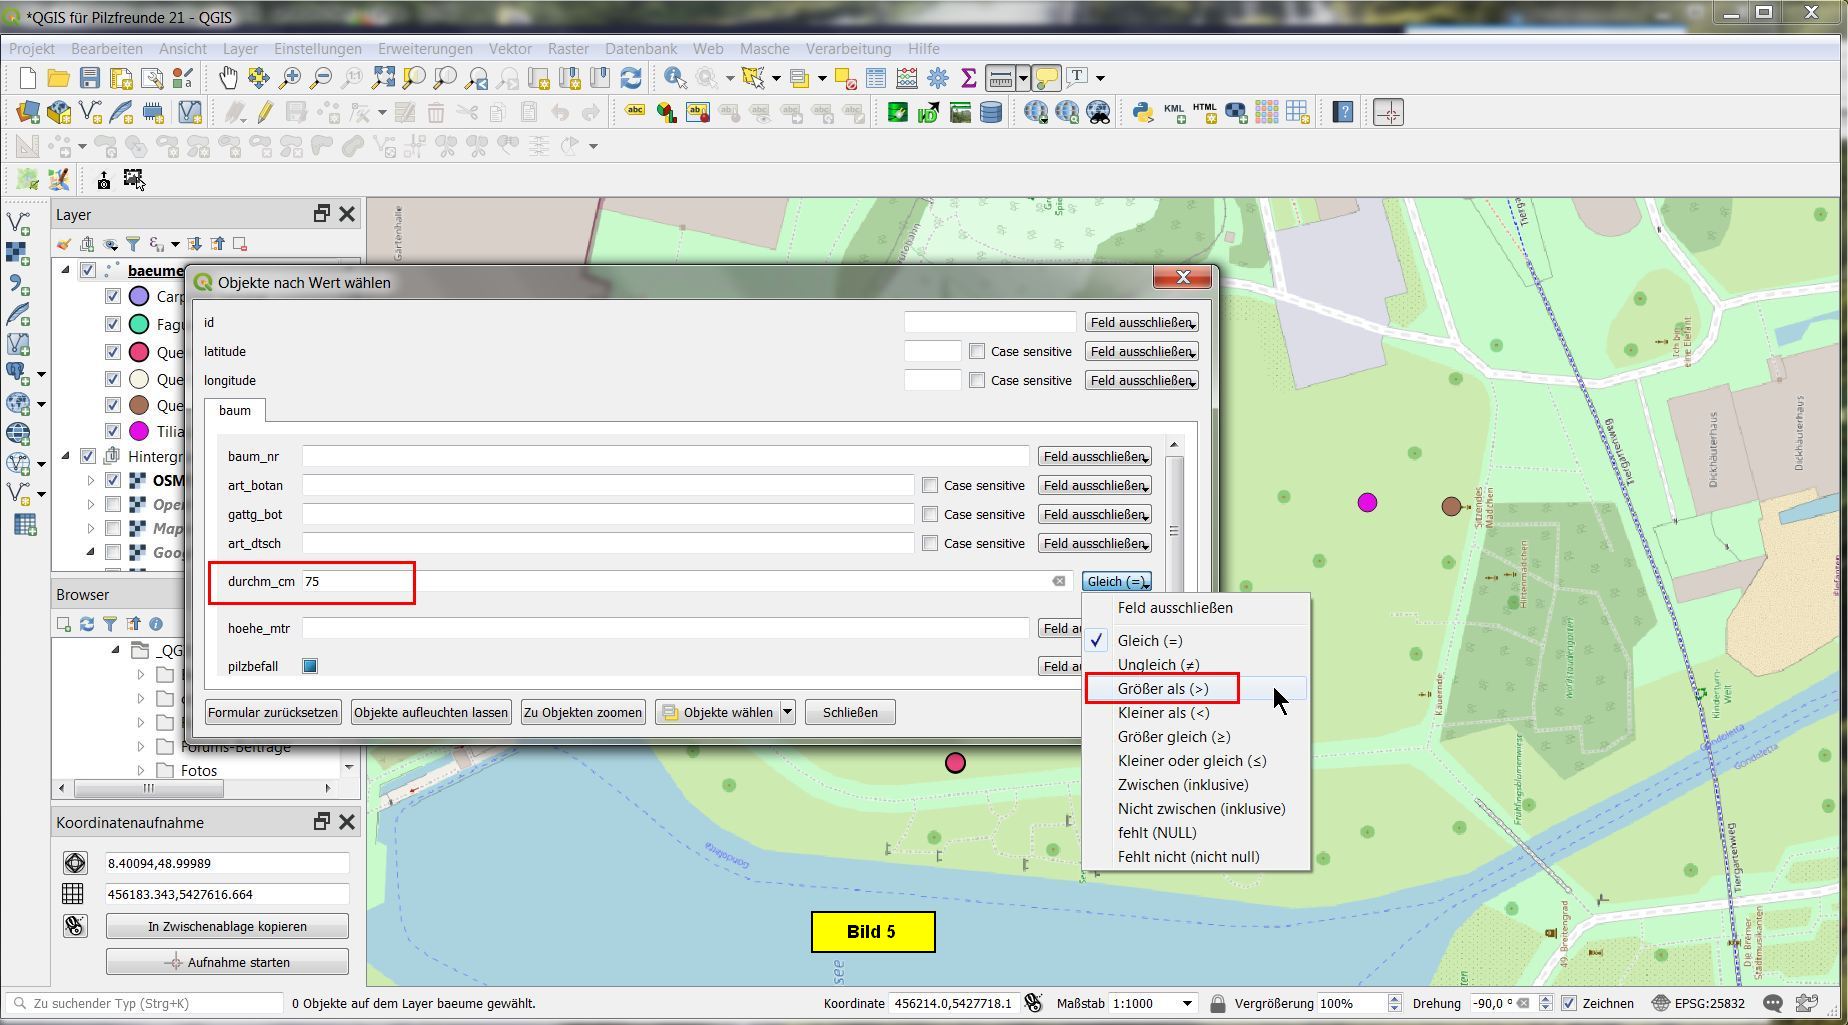Click the Formular zurücksetzen button
Screen dimensions: 1848x1025
click(273, 712)
